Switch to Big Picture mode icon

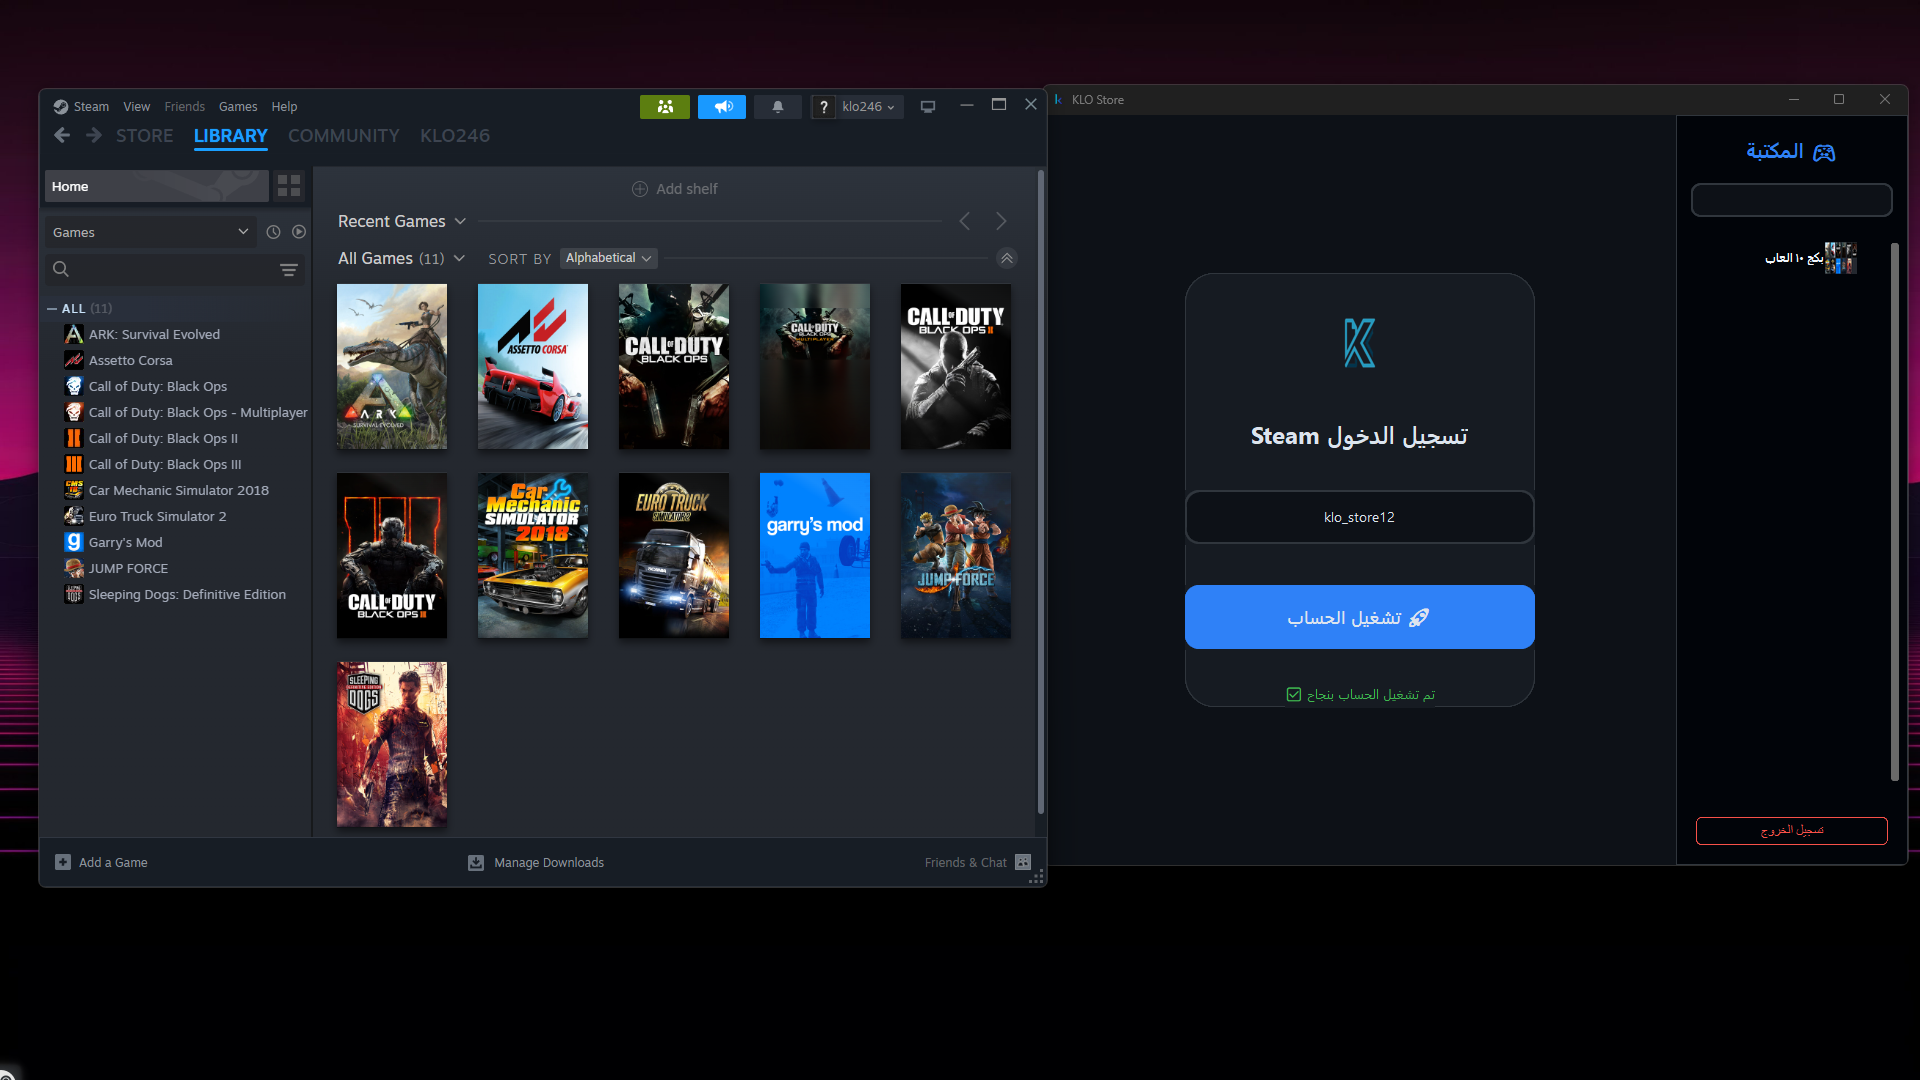[928, 107]
